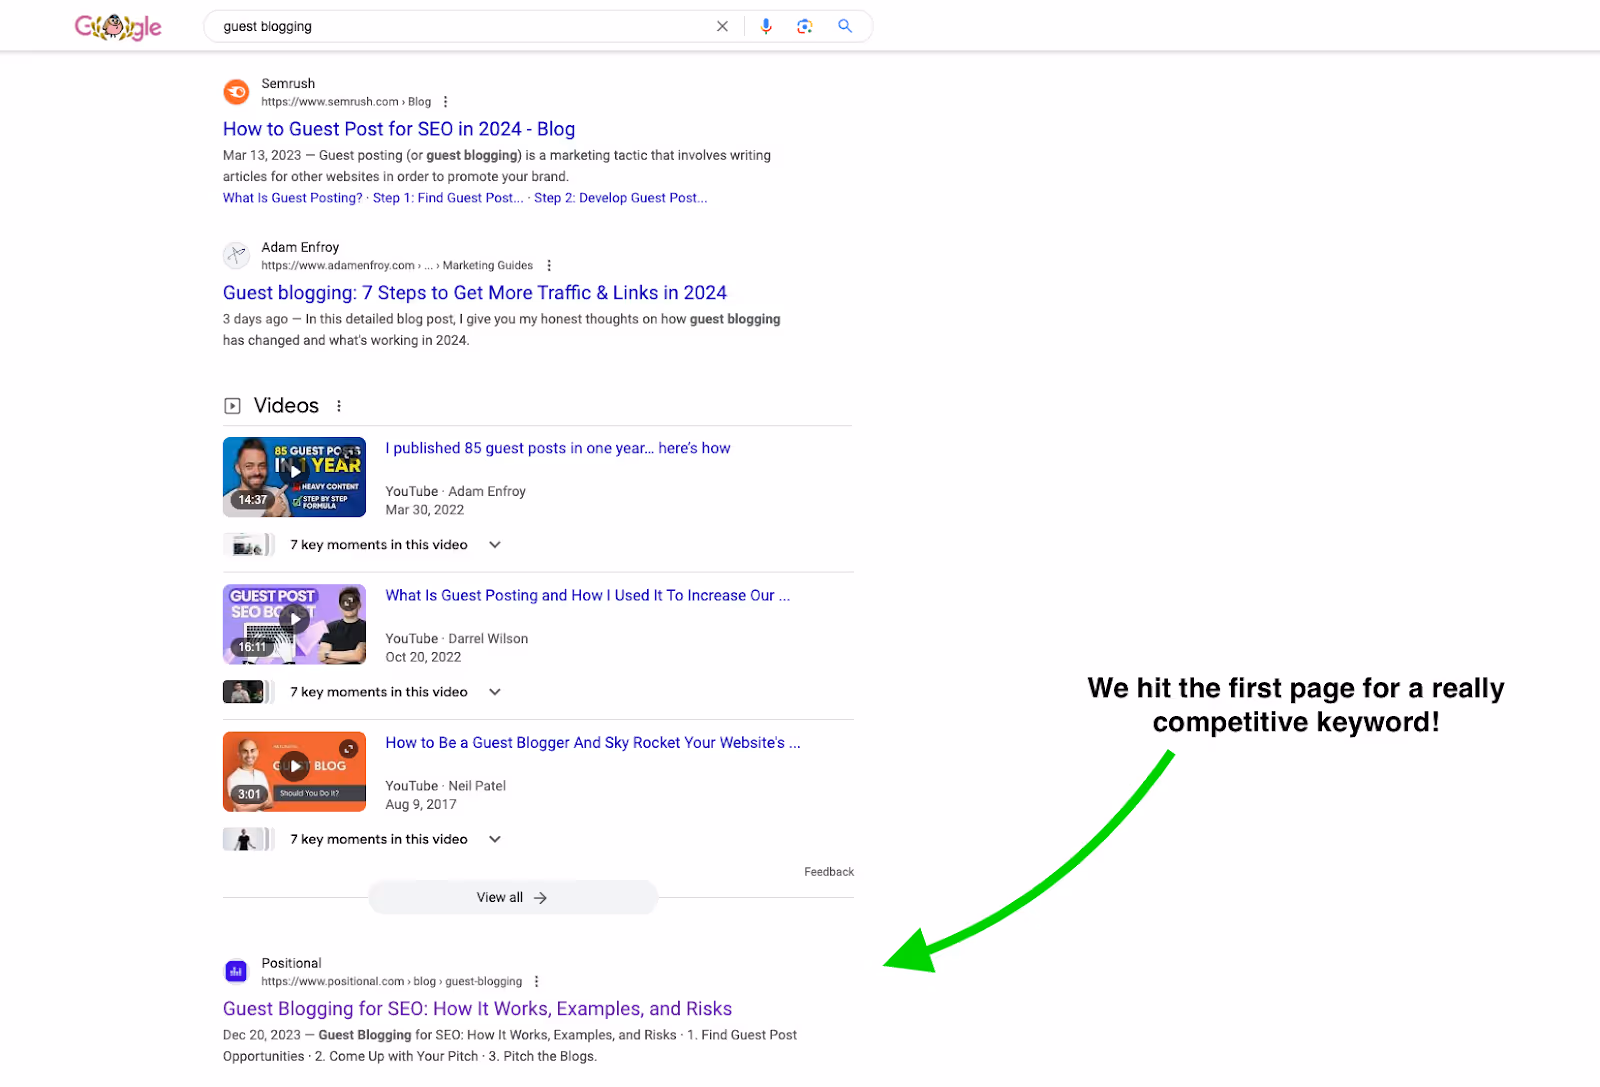This screenshot has height=1087, width=1600.
Task: Click the Semrush favicon
Action: click(236, 92)
